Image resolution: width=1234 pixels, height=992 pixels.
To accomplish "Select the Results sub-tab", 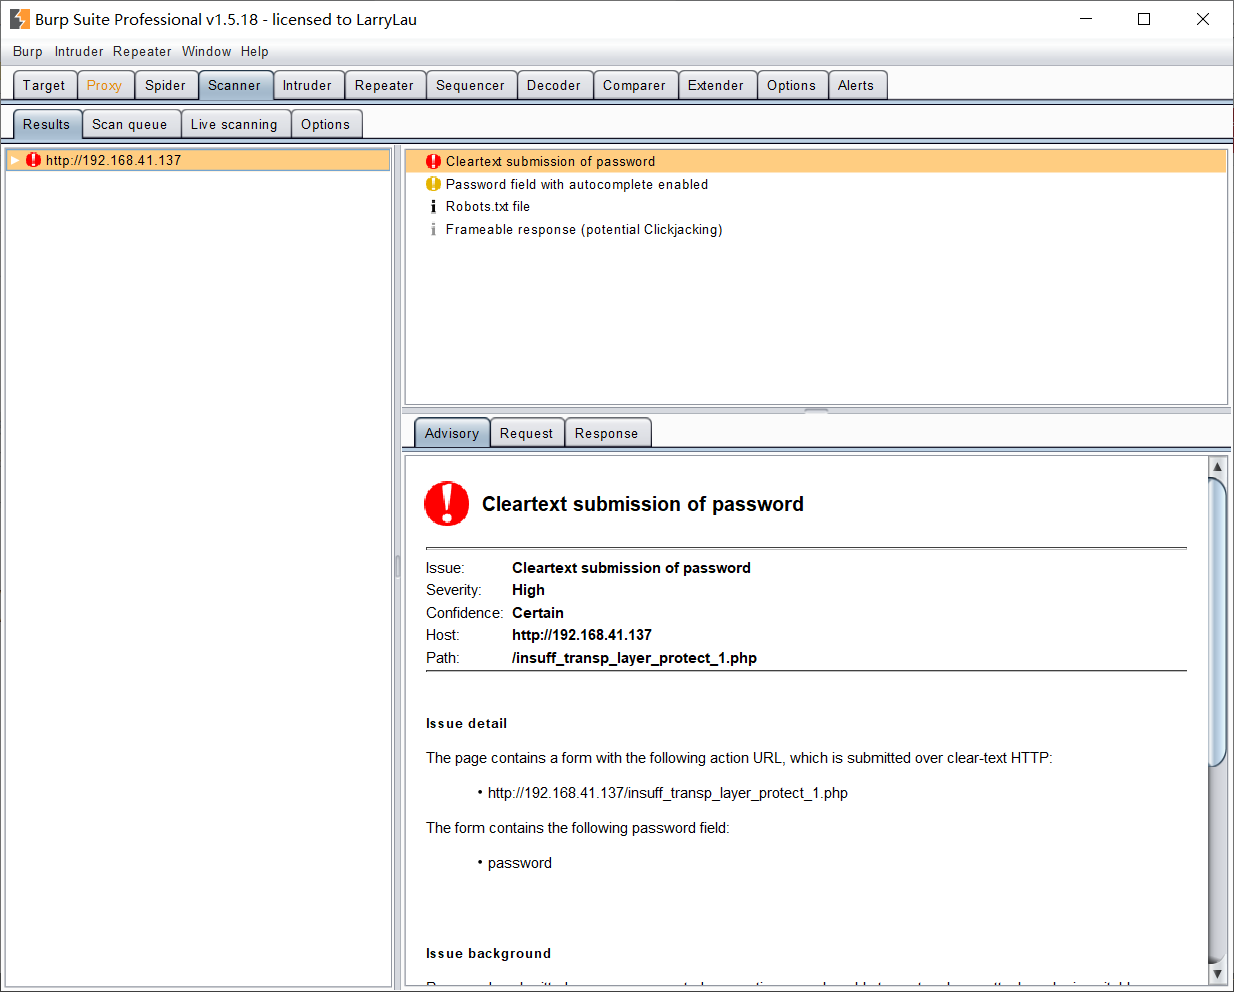I will (x=47, y=124).
